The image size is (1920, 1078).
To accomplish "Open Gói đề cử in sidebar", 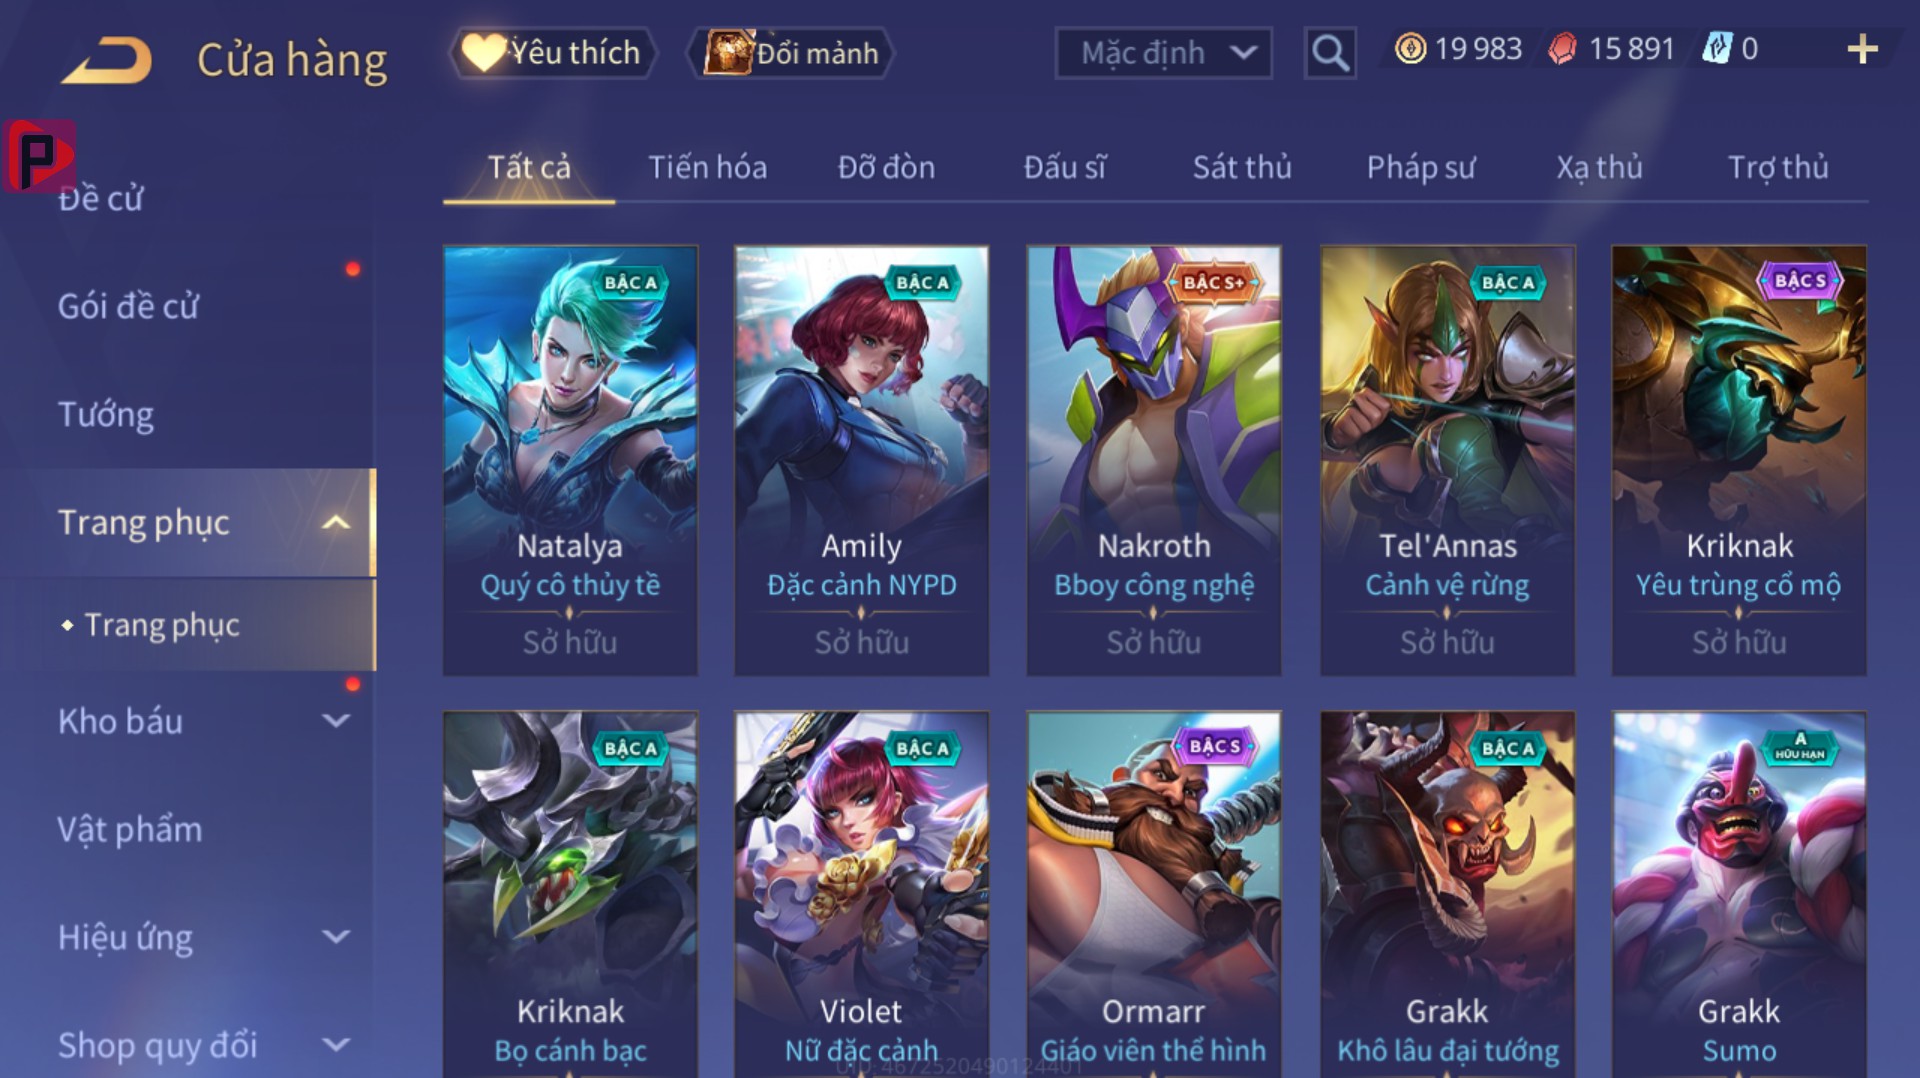I will pyautogui.click(x=128, y=306).
